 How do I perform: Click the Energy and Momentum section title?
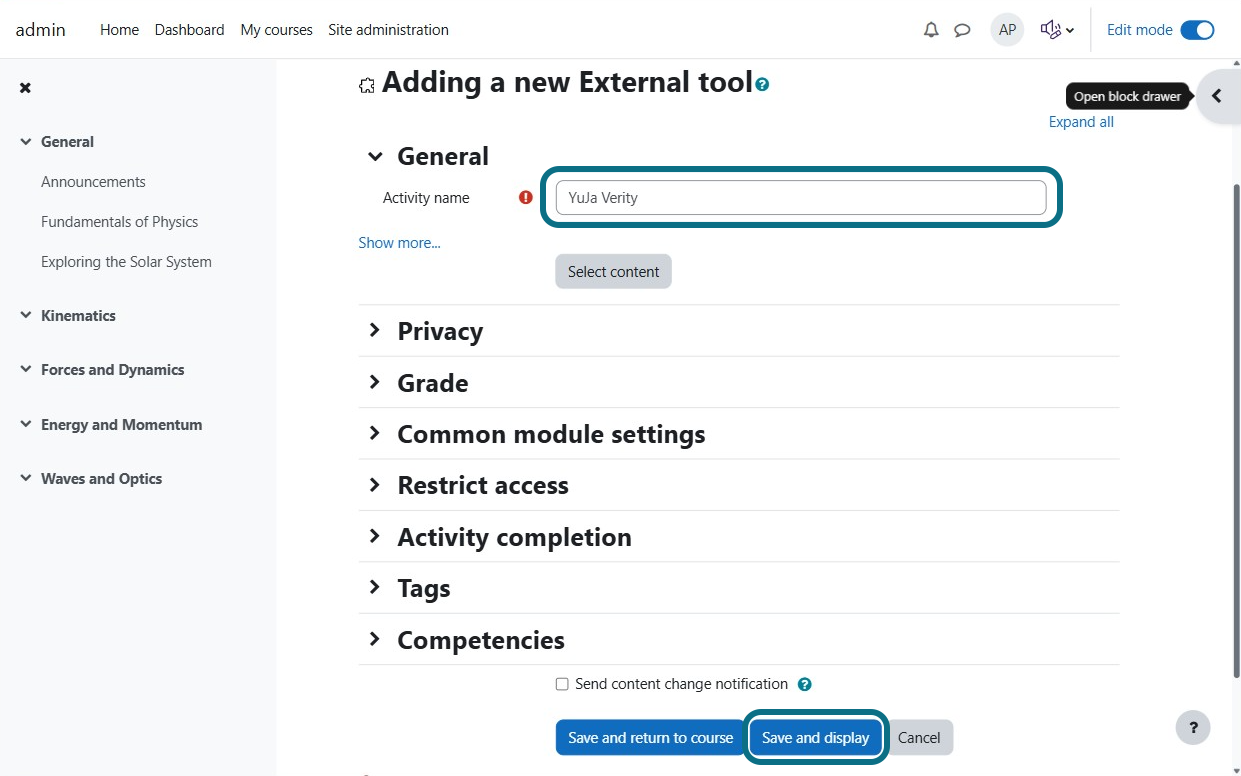pyautogui.click(x=121, y=424)
